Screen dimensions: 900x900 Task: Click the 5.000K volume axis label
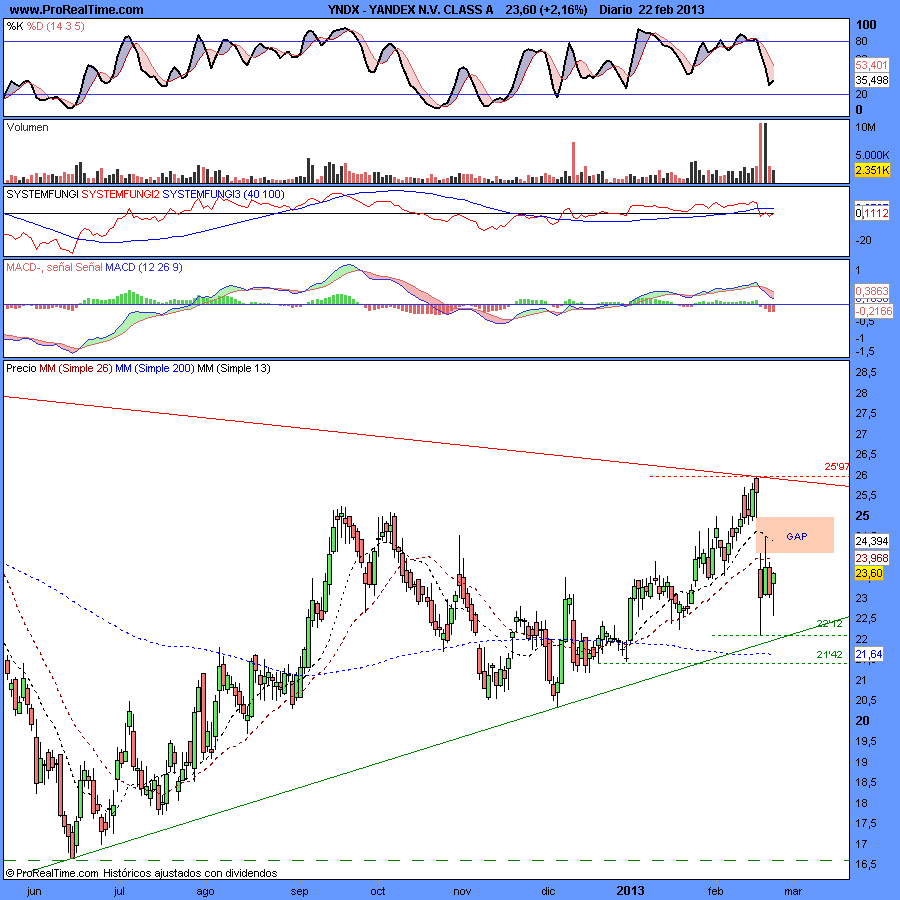click(x=872, y=155)
